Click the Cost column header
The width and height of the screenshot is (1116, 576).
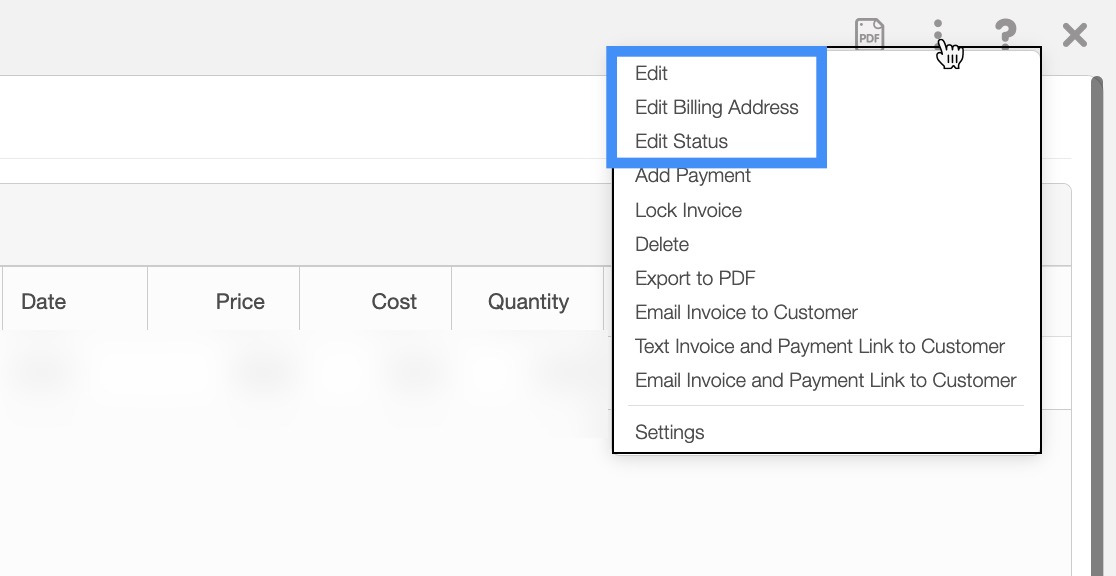[x=394, y=301]
